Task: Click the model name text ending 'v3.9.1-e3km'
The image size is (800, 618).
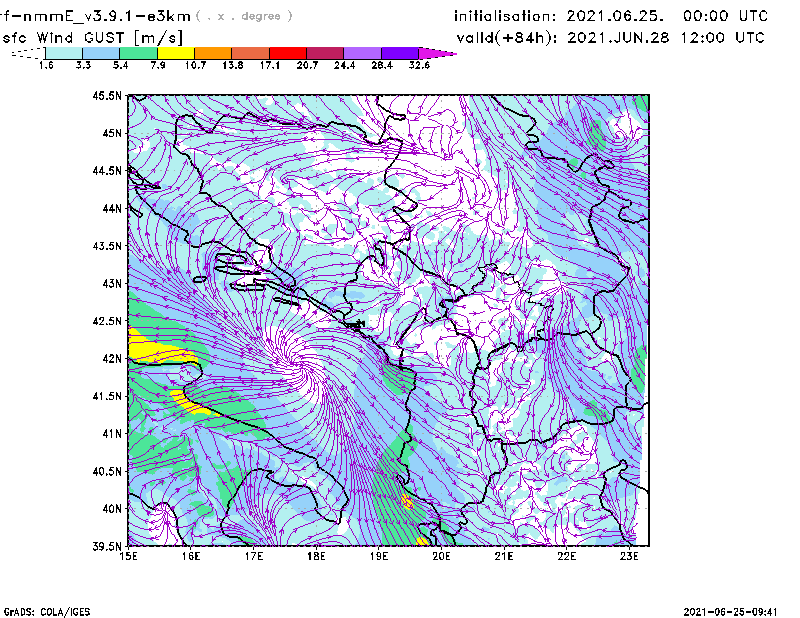Action: click(95, 16)
